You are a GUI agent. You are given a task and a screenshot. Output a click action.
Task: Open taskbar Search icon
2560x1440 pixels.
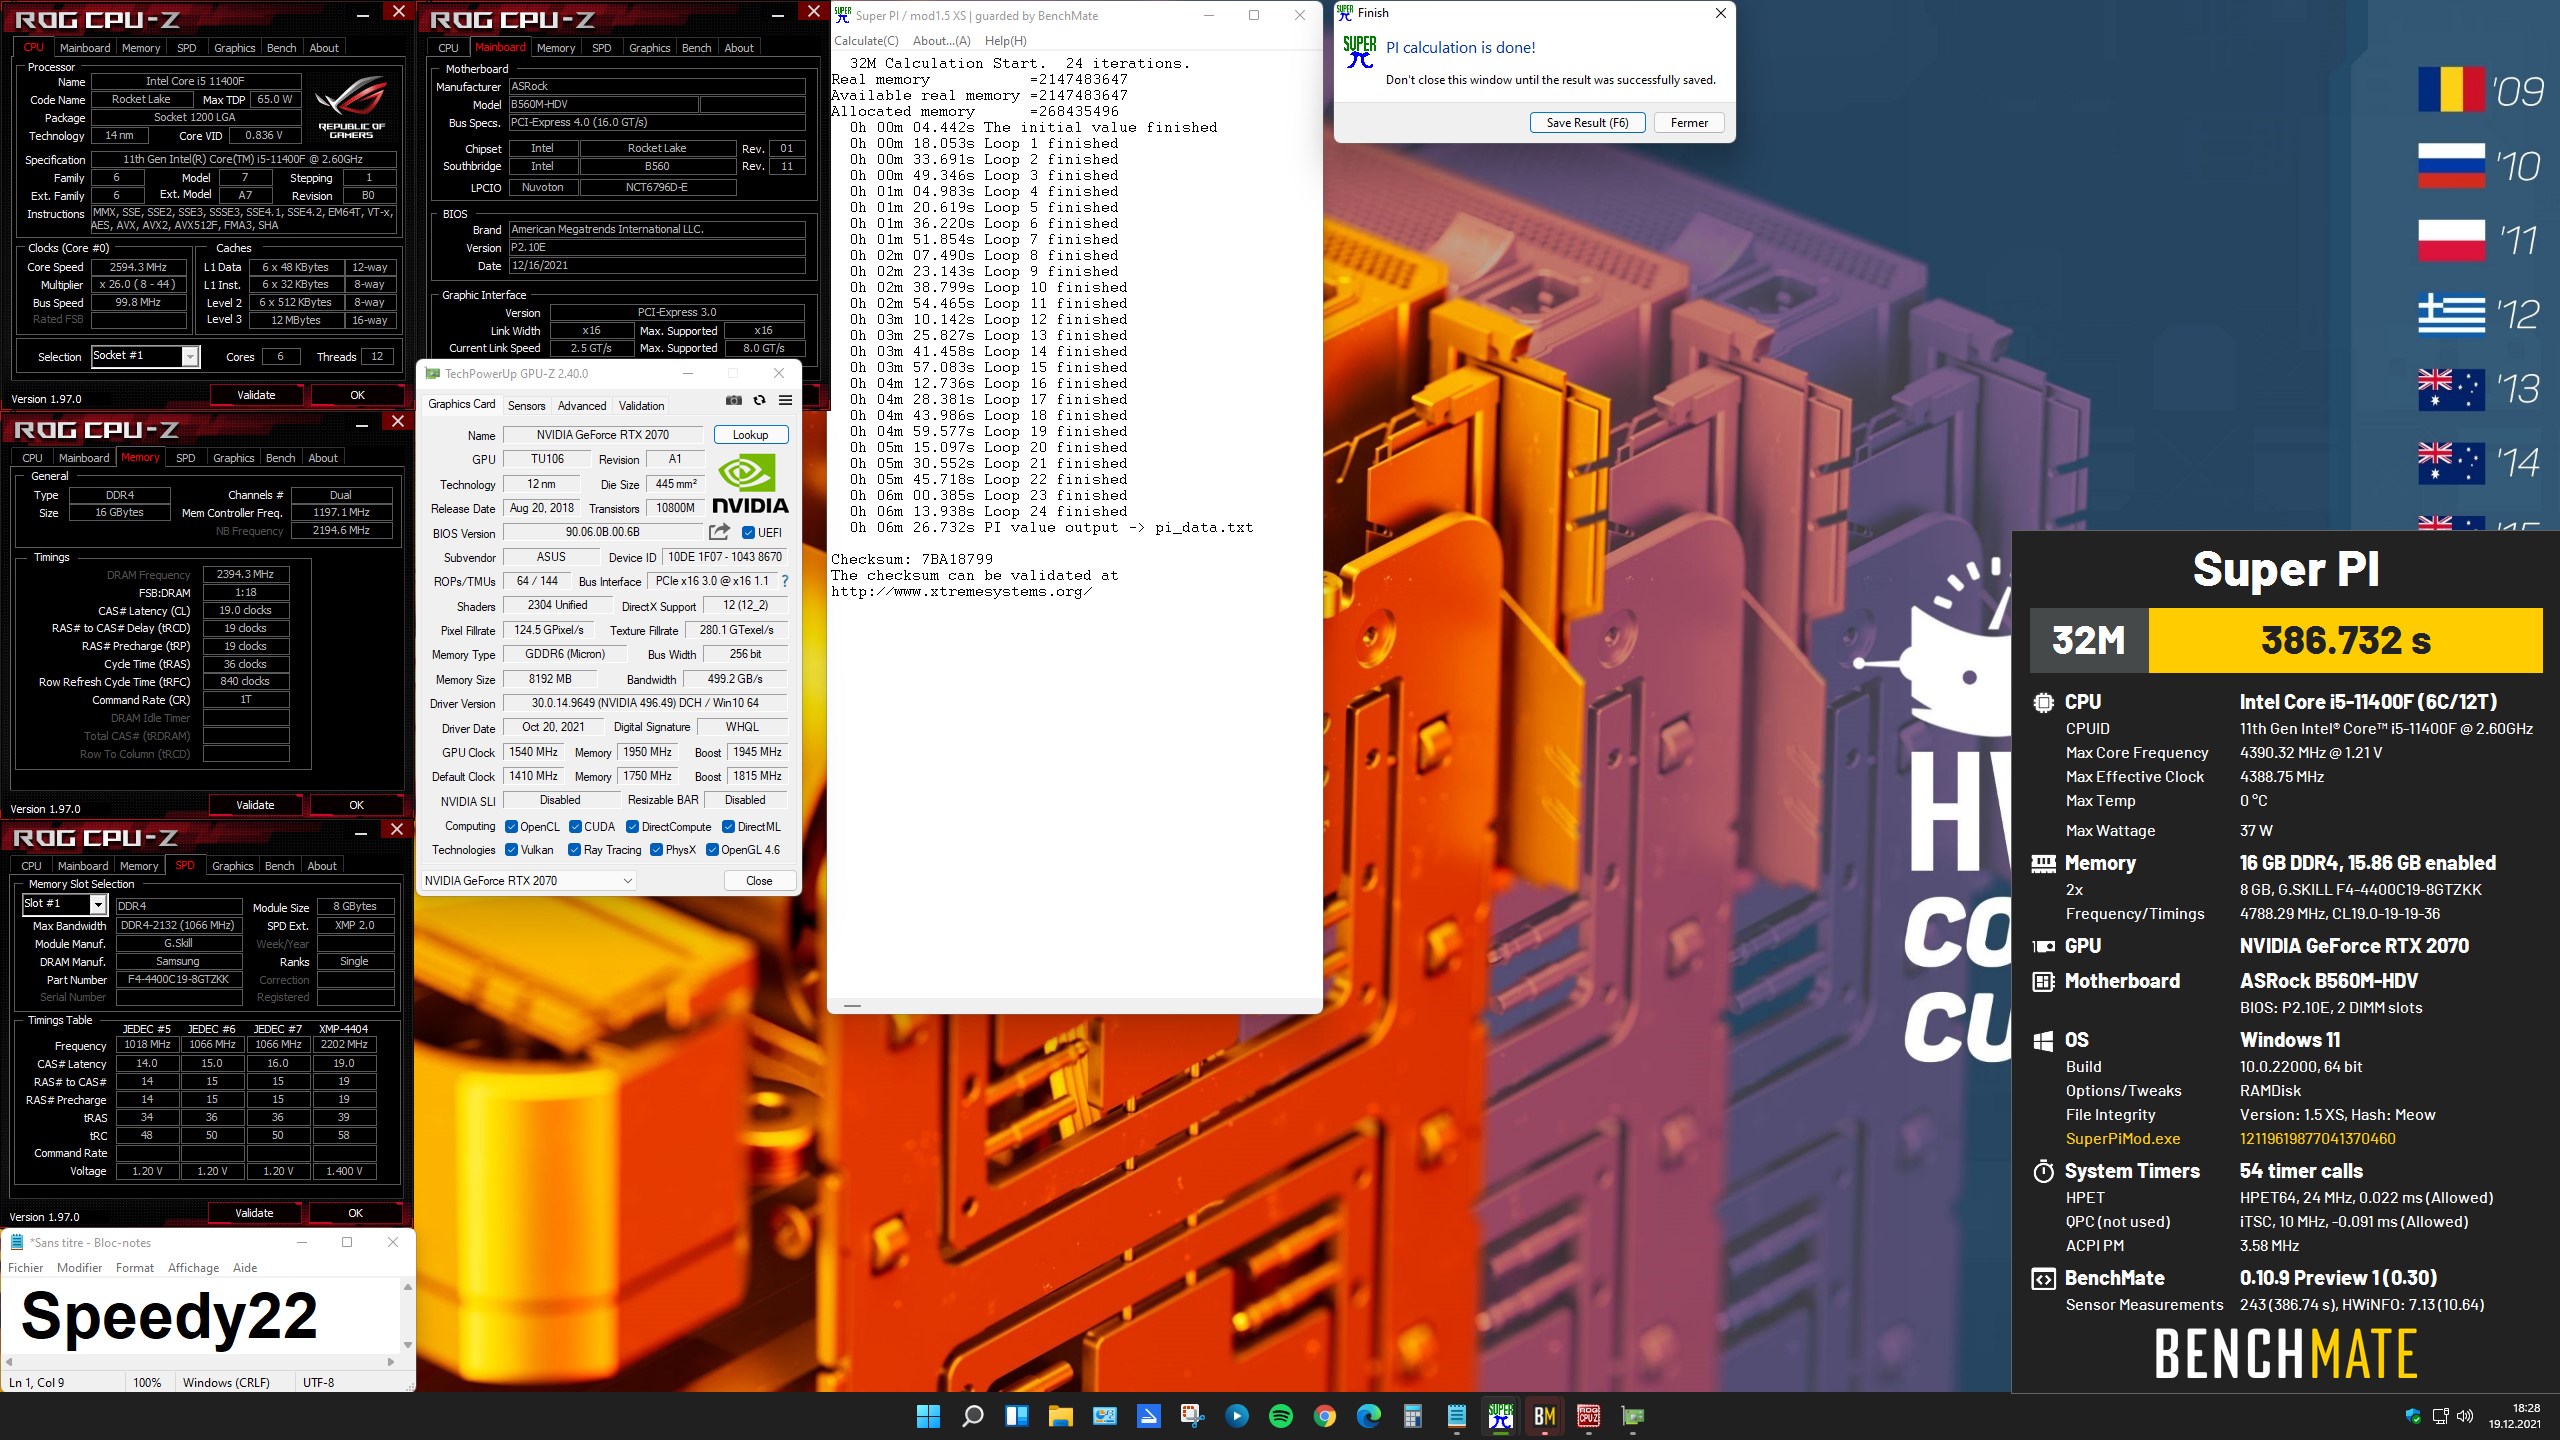972,1416
